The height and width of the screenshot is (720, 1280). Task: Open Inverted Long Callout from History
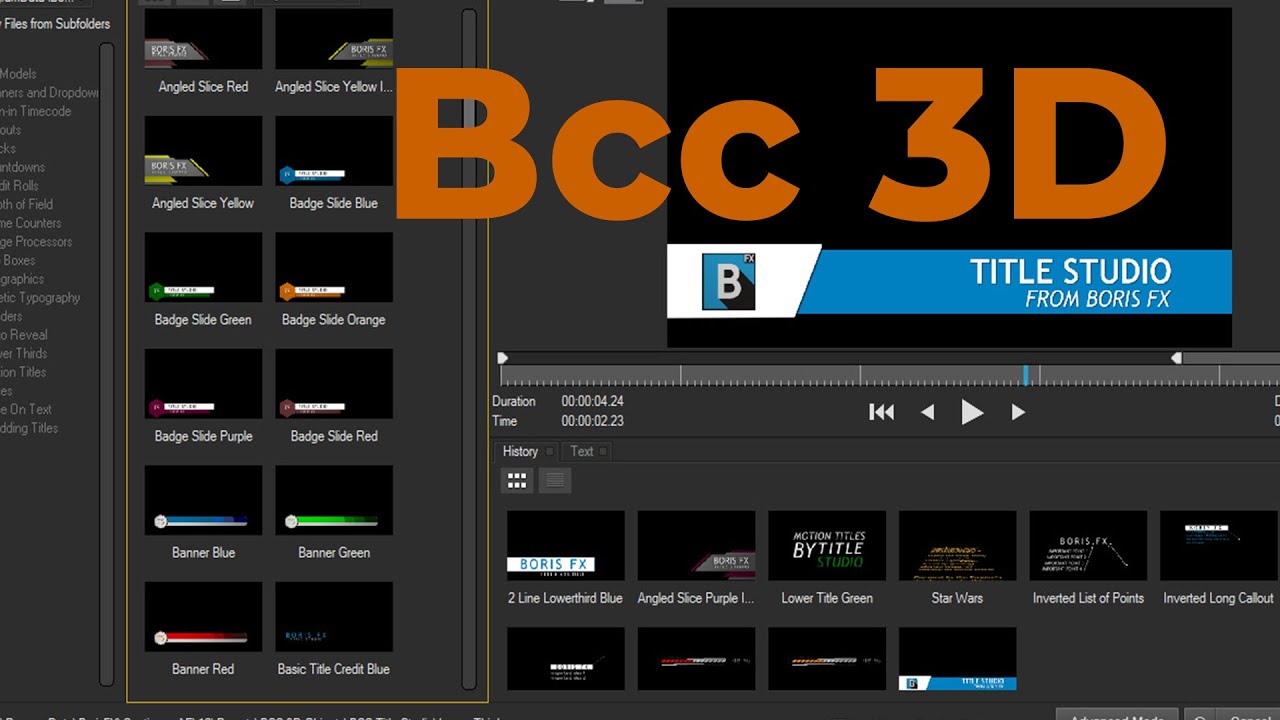tap(1219, 559)
